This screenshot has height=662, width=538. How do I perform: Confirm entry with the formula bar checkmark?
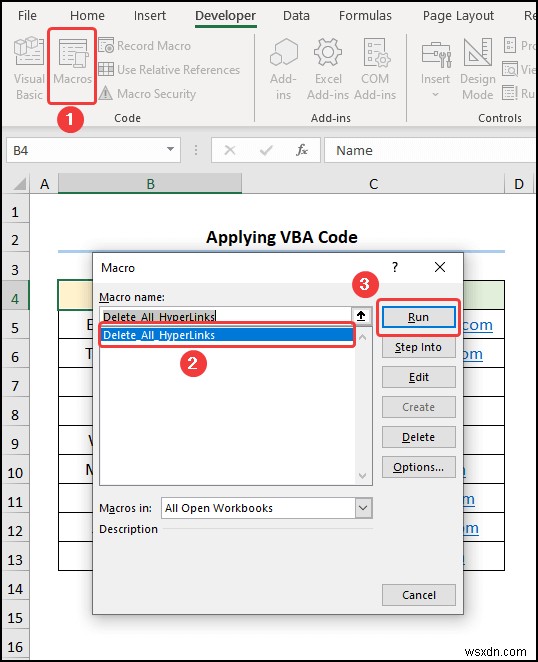(266, 150)
